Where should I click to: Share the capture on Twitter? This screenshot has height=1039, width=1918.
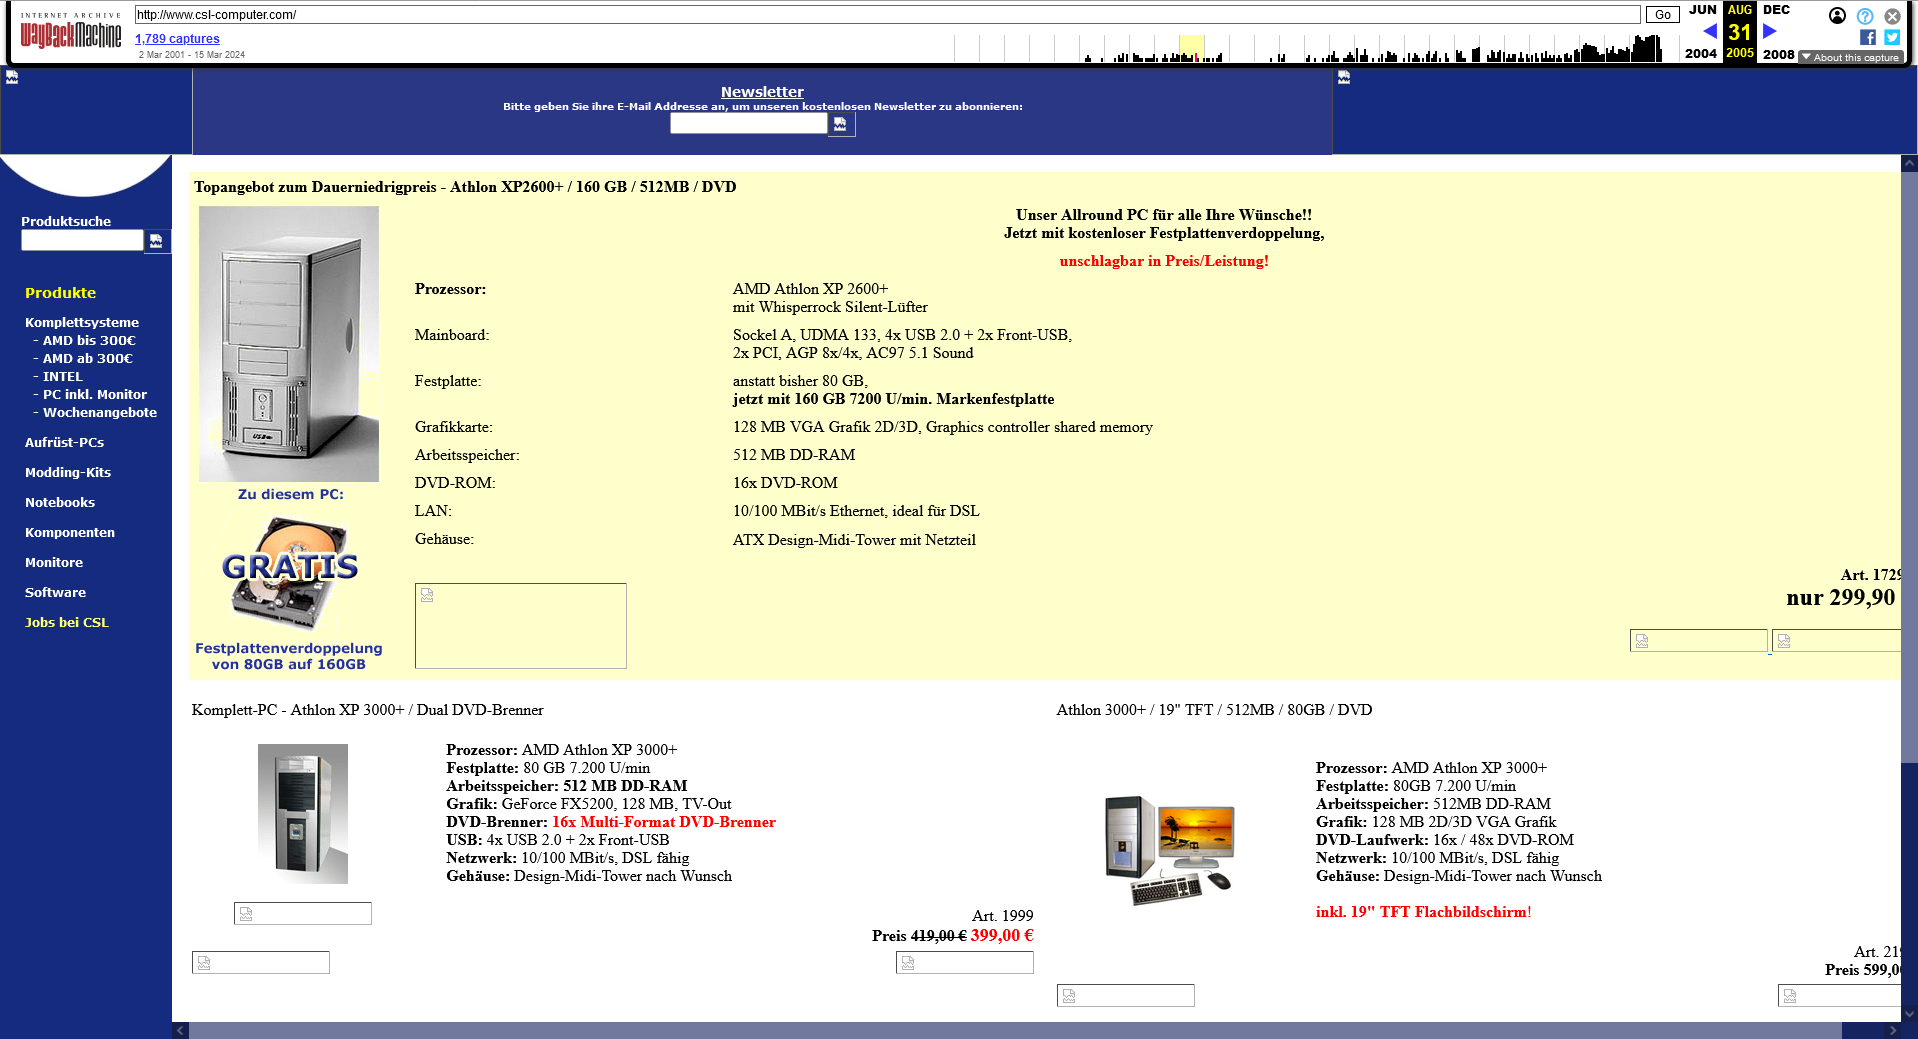tap(1892, 37)
